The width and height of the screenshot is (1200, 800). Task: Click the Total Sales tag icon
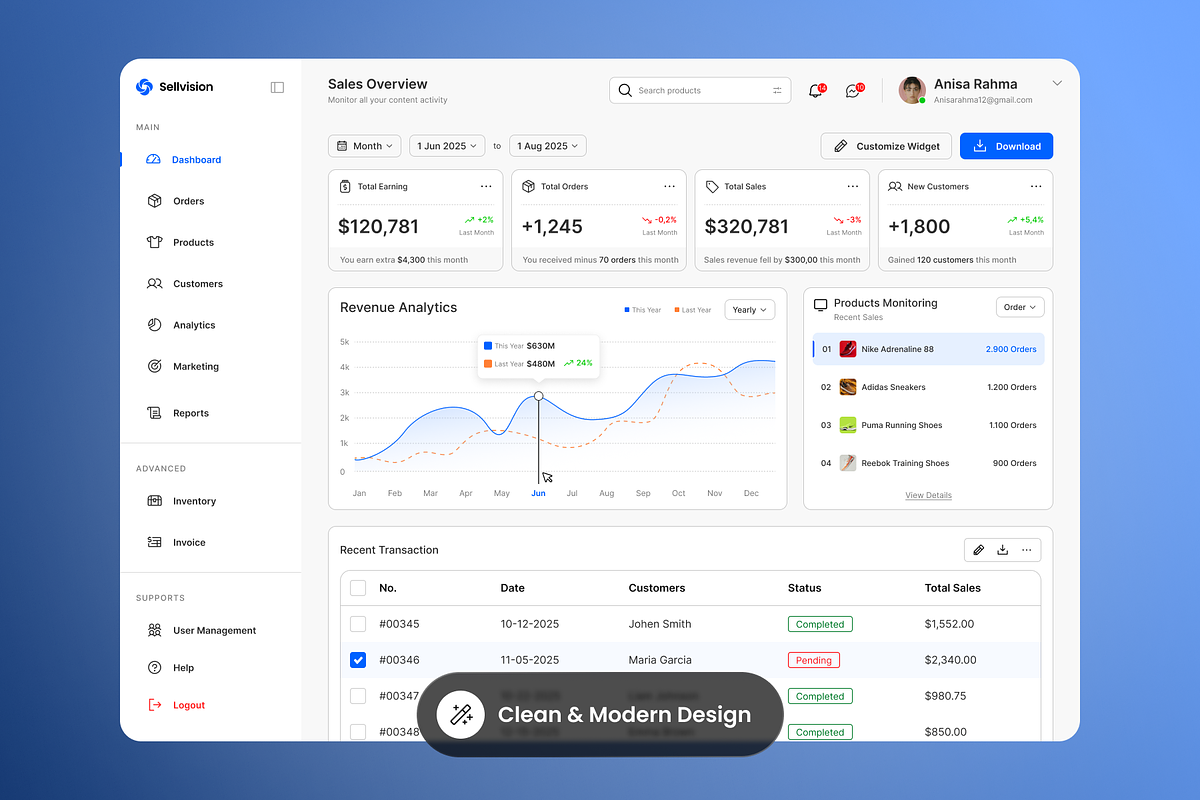click(712, 187)
